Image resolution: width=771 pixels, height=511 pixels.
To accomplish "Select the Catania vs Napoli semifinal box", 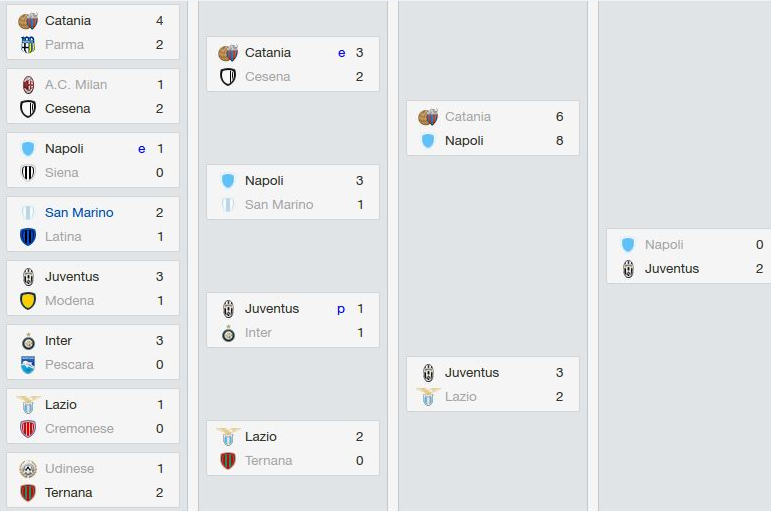I will 493,128.
